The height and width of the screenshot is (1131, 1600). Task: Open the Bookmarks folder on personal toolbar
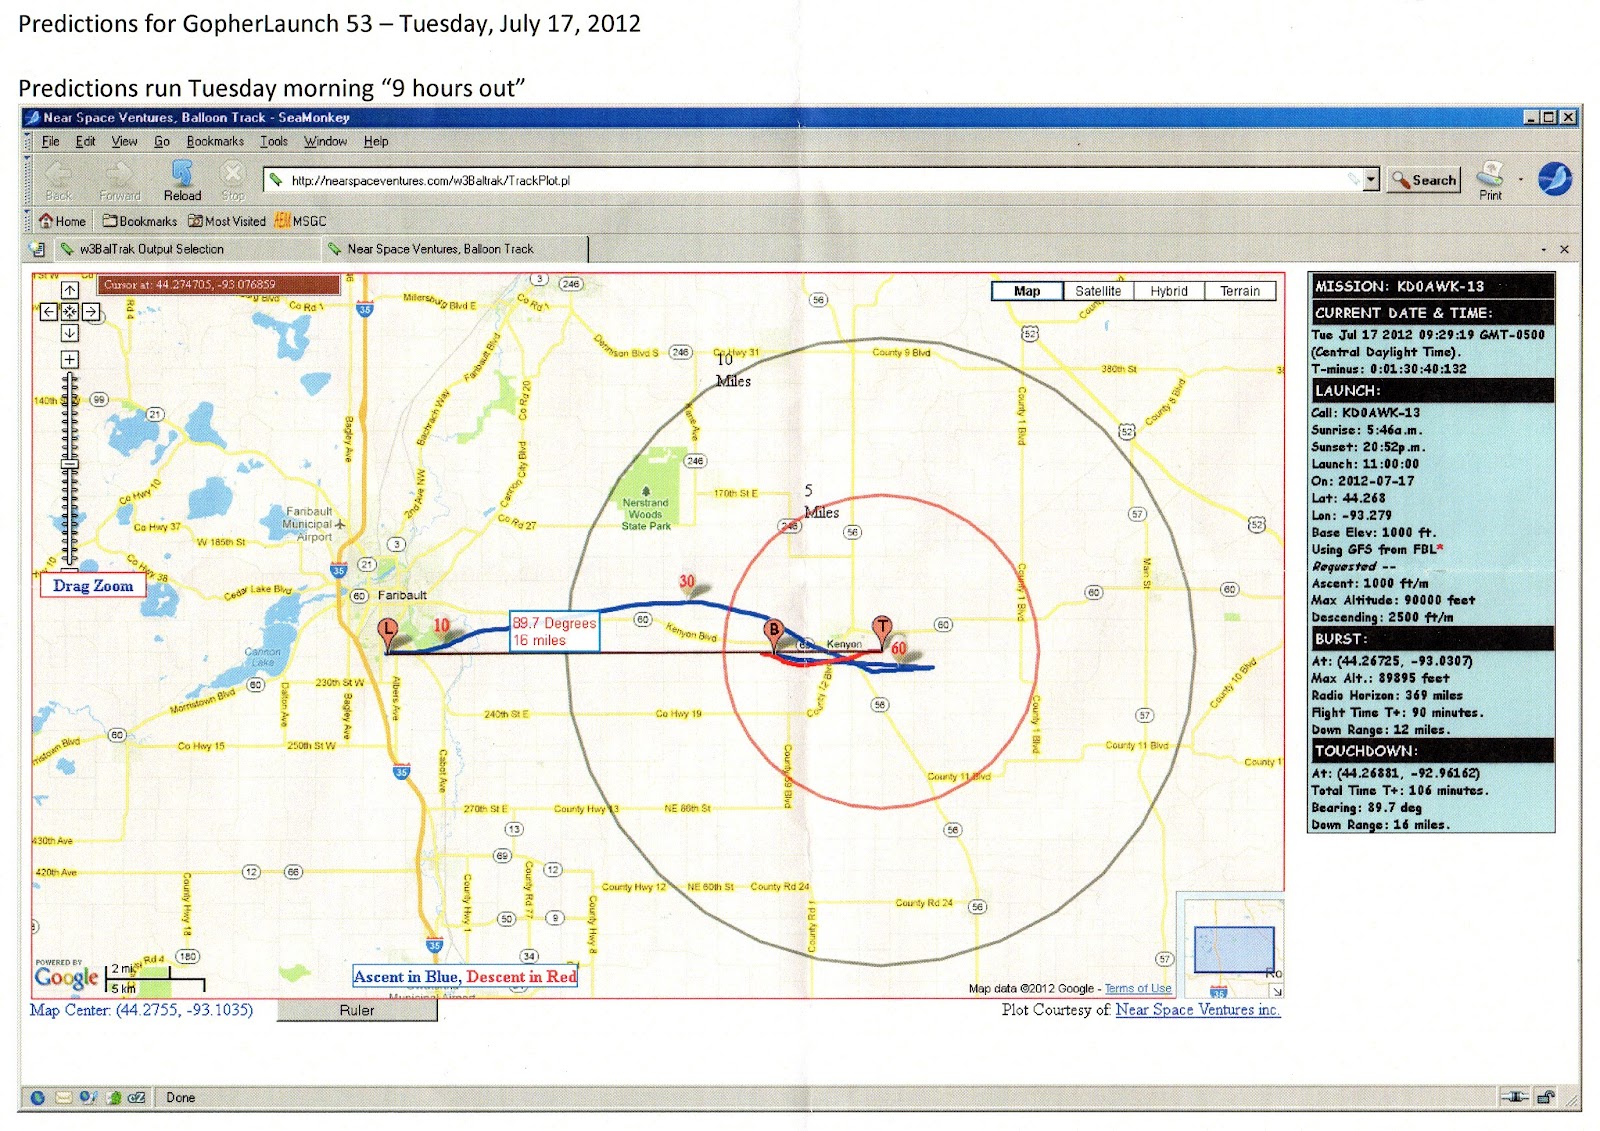click(139, 221)
